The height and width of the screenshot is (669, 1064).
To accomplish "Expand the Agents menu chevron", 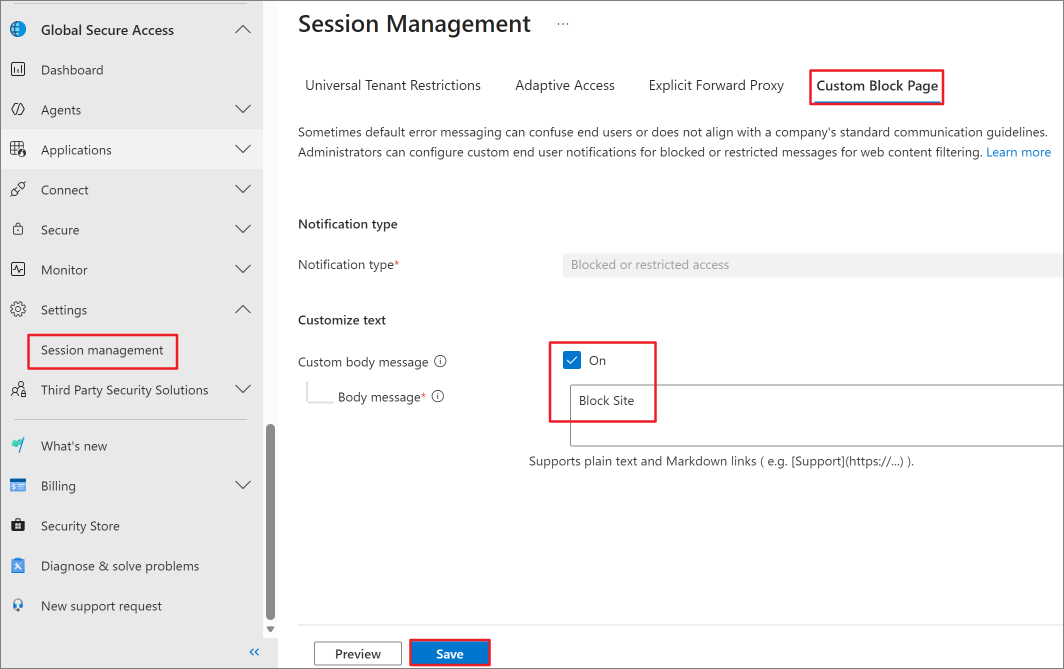I will click(x=242, y=109).
